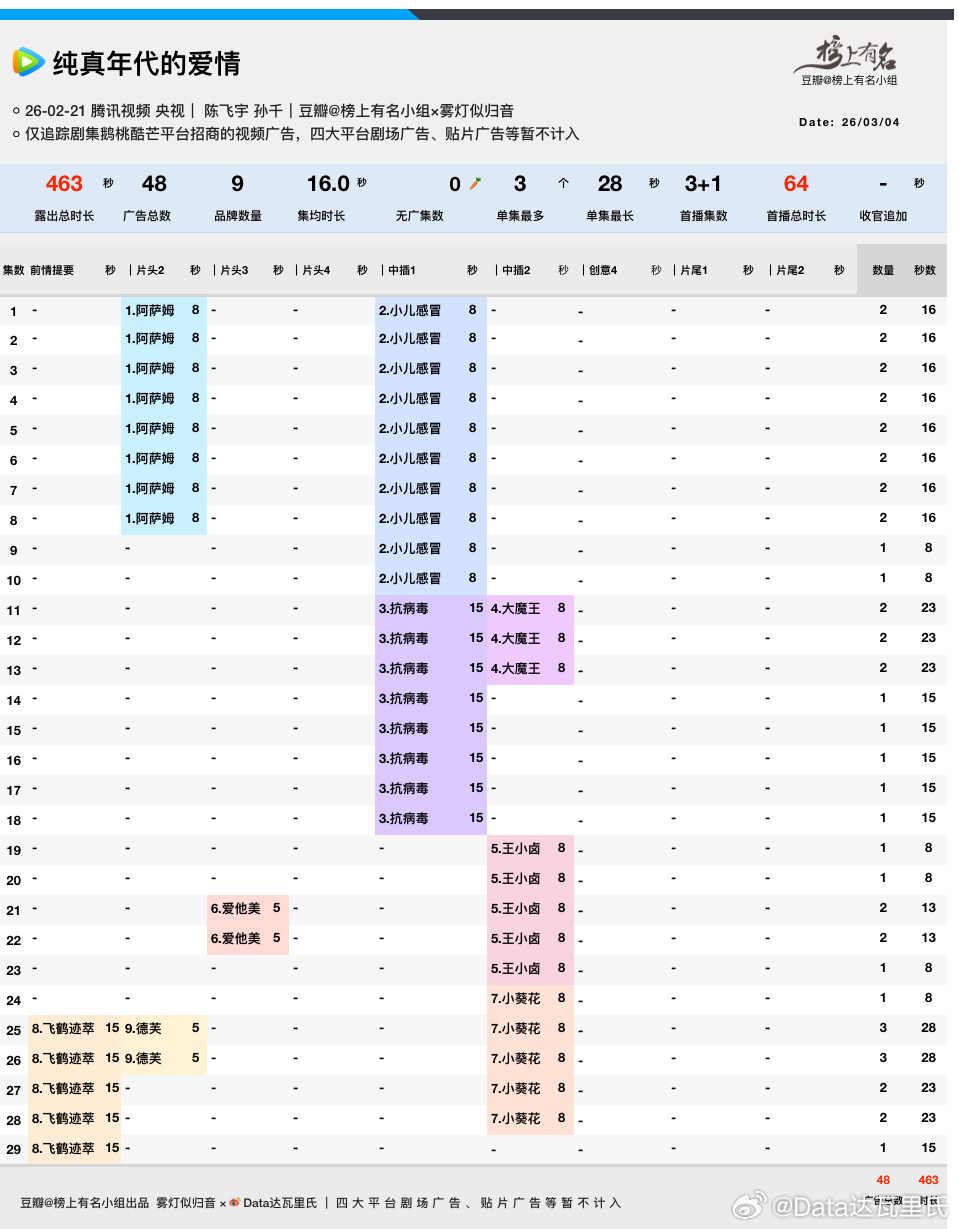Click the footer text 豆瓣@榜上有名小组出品
Screen dimensions: 958x1229
tap(85, 1203)
